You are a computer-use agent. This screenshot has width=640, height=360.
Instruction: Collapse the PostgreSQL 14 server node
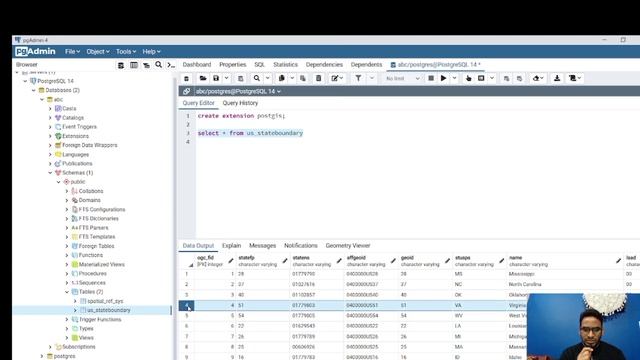(25, 81)
